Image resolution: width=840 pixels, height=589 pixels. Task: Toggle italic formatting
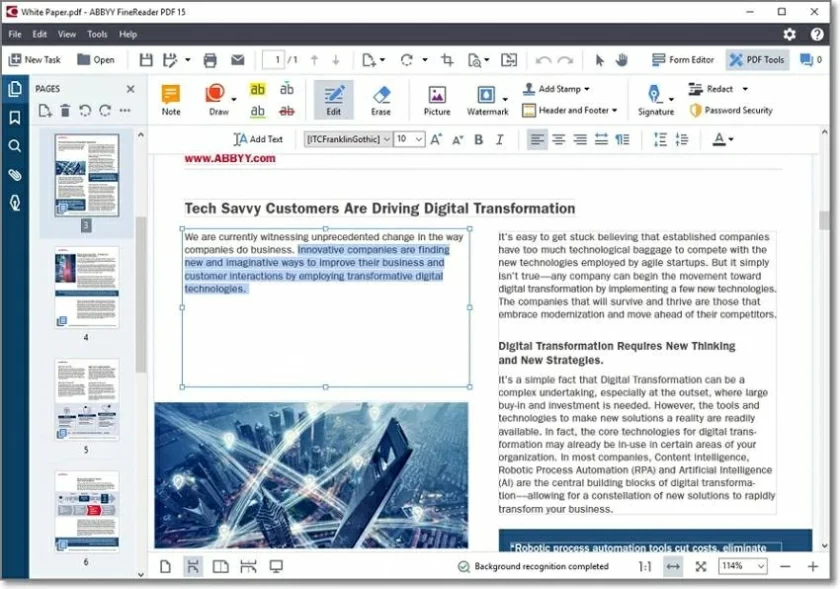(x=499, y=140)
